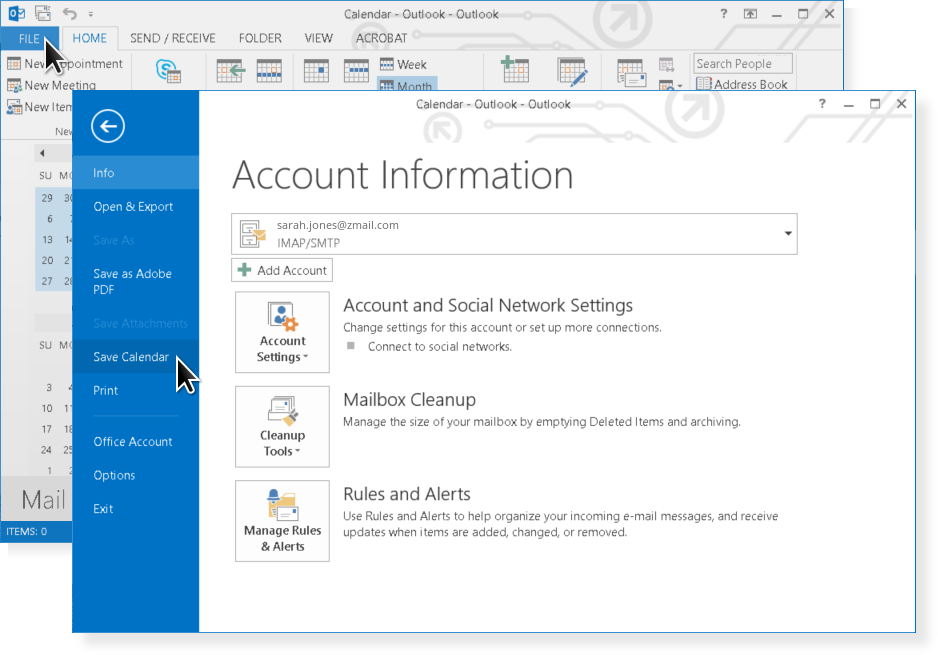The image size is (938, 655).
Task: Click the Search People field
Action: click(x=742, y=64)
